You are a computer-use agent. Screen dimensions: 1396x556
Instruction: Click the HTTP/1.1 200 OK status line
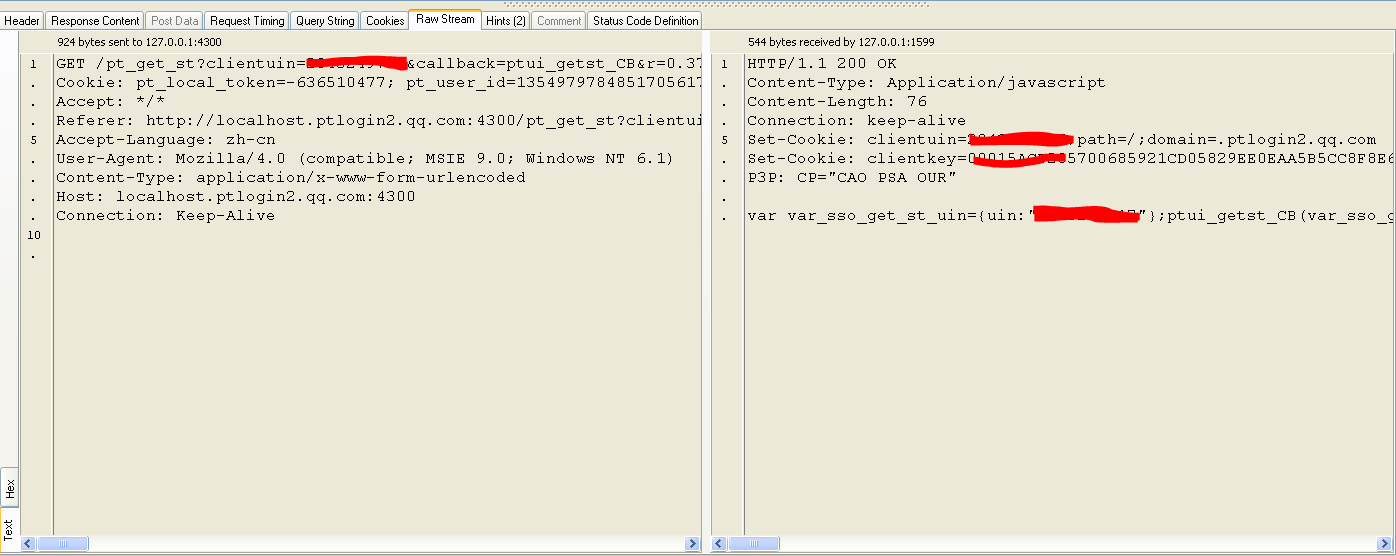(821, 64)
